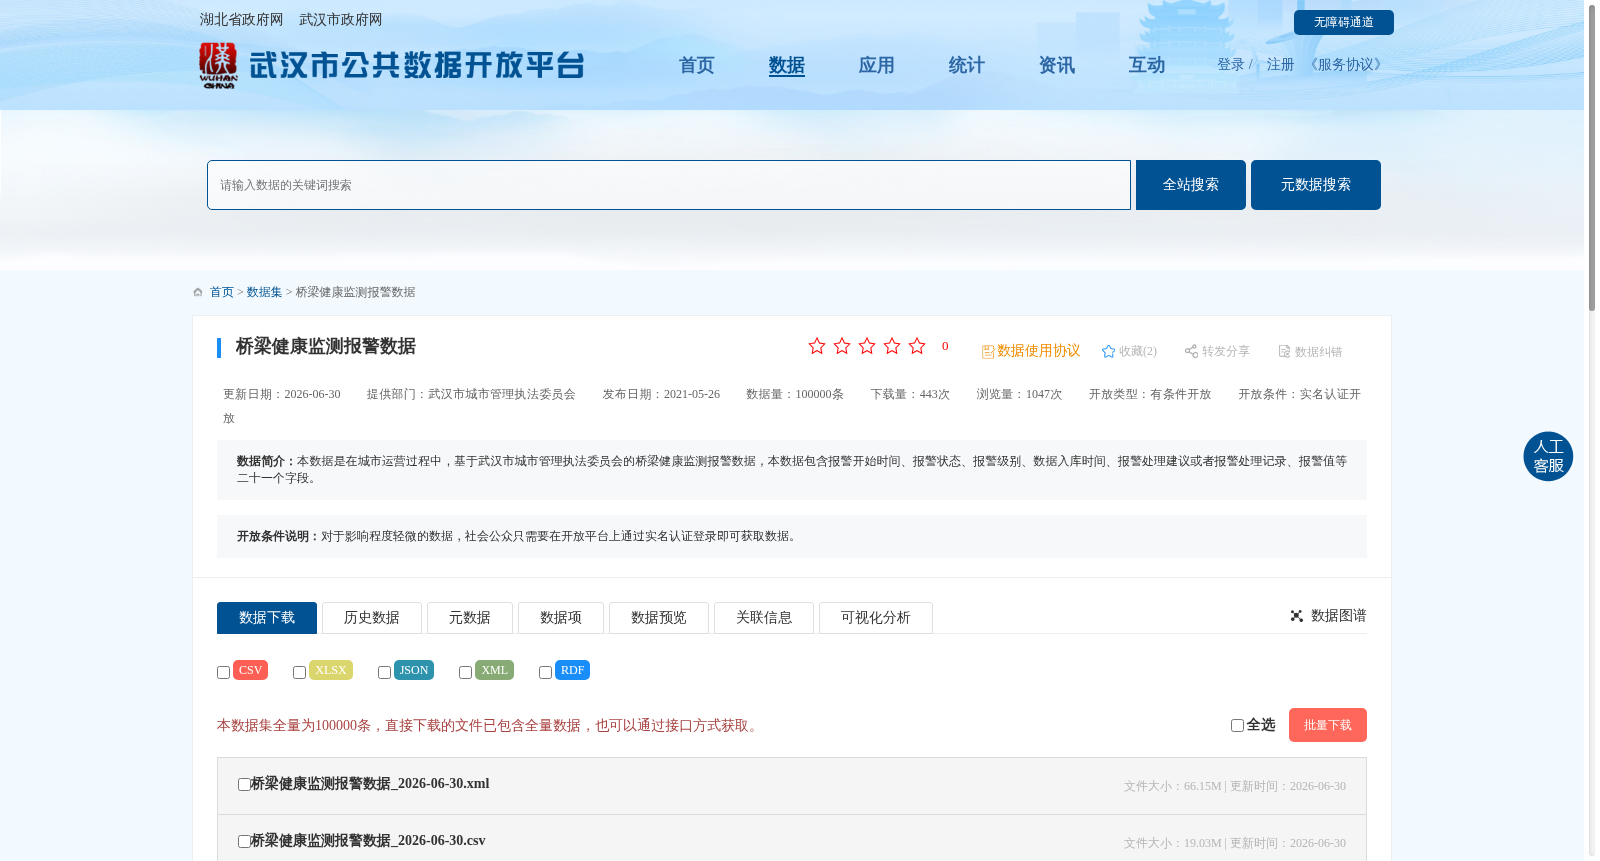1600x861 pixels.
Task: Click the 数据图谱 graph icon
Action: tap(1297, 616)
